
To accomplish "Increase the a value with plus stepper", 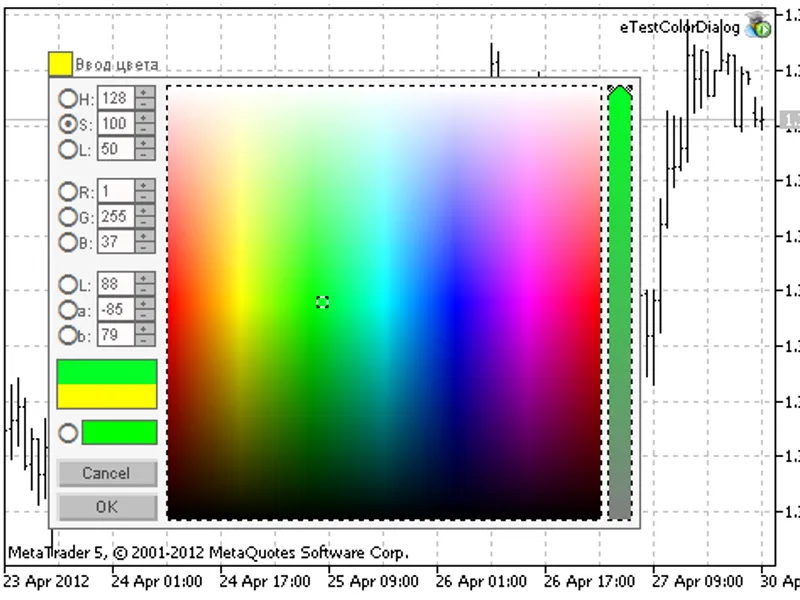I will pos(145,304).
